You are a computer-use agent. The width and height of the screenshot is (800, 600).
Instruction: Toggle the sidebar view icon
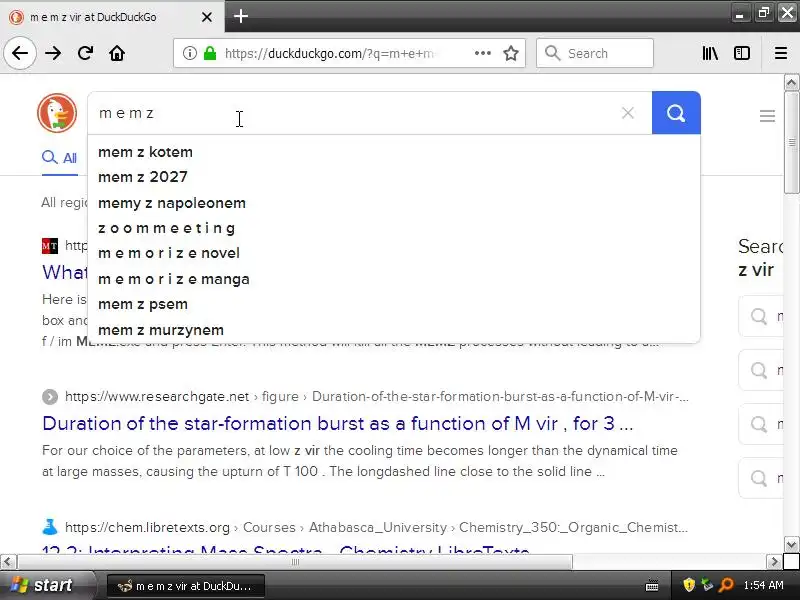tap(742, 53)
